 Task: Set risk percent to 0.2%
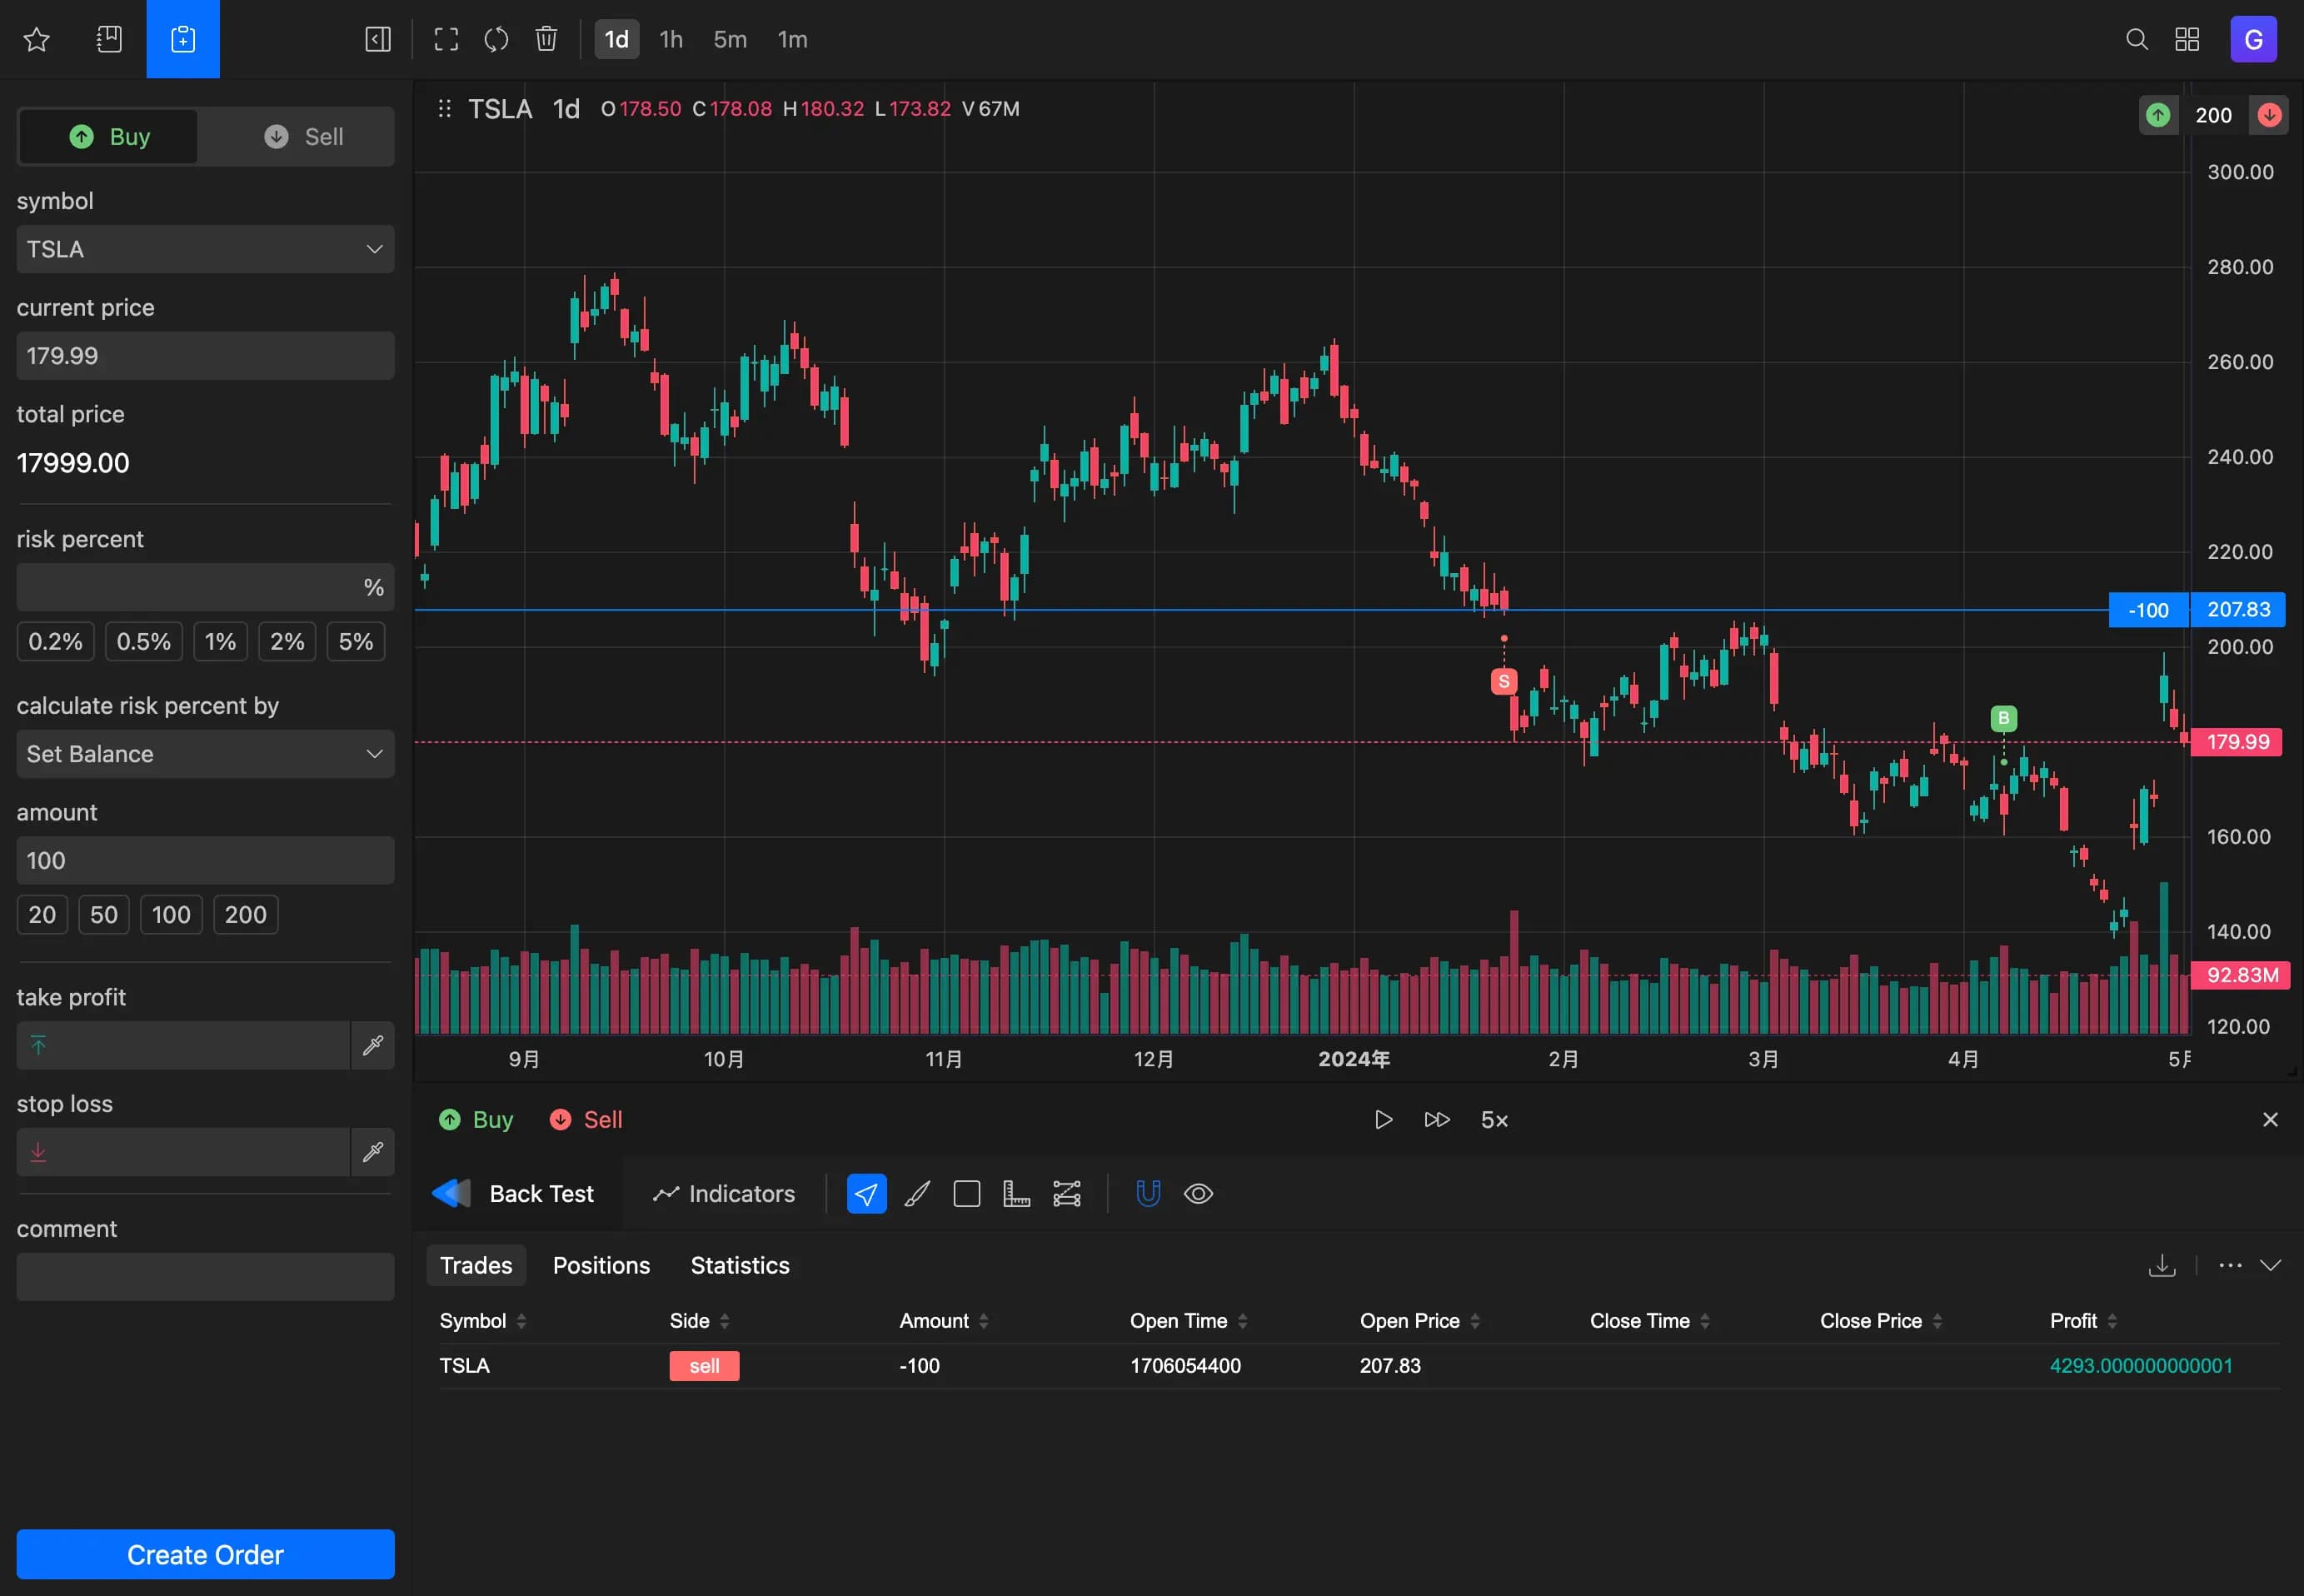55,641
